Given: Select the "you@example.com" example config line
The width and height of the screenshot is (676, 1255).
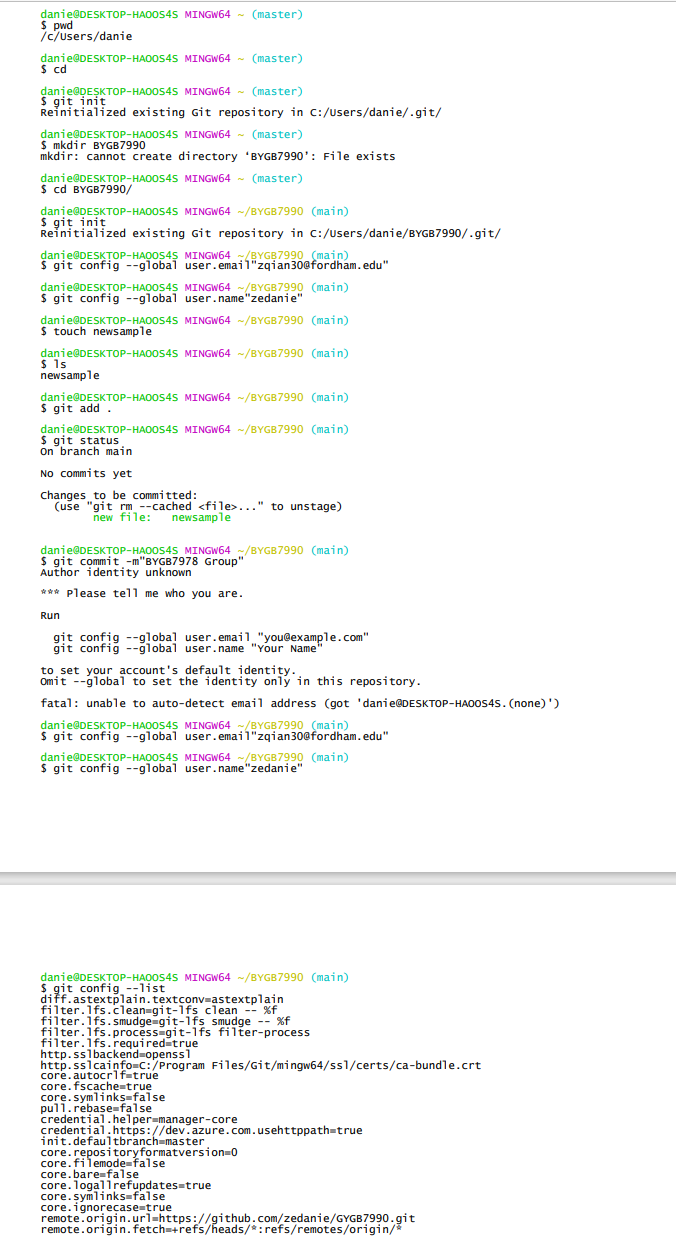Looking at the screenshot, I should click(212, 637).
